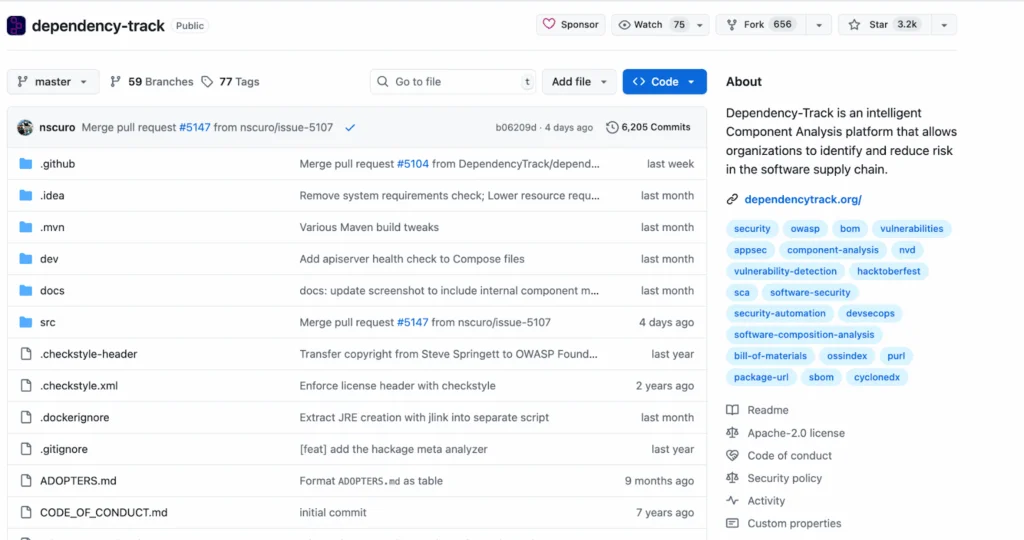Open the Apache-2.0 license link
The image size is (1024, 540).
pos(796,433)
